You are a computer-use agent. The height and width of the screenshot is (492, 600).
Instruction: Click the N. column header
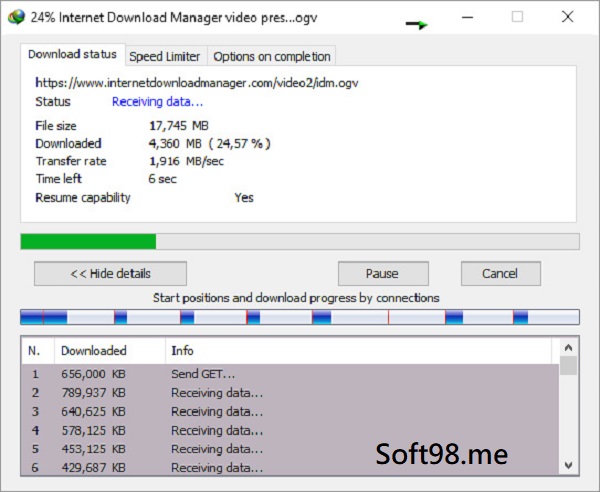[x=38, y=350]
